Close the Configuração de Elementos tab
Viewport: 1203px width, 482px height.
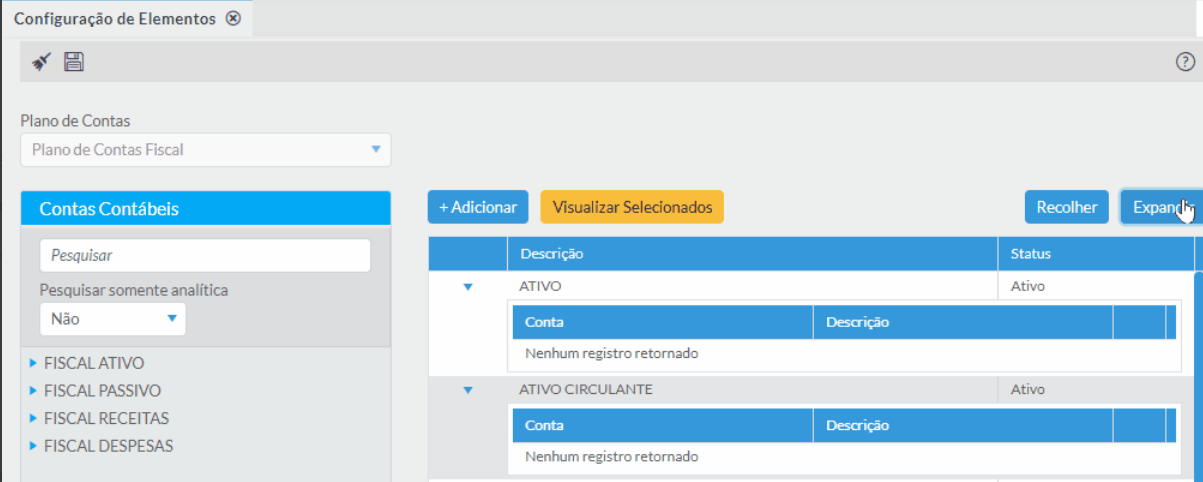point(233,18)
